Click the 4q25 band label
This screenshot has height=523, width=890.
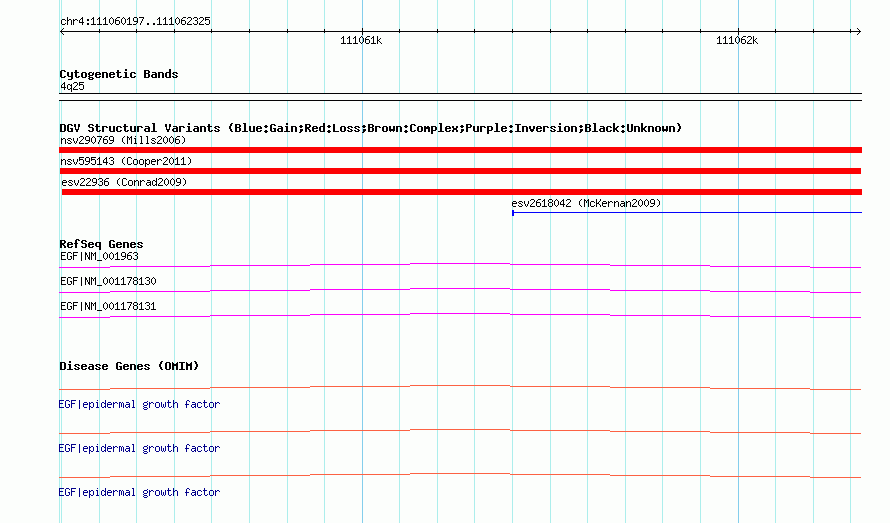pyautogui.click(x=72, y=86)
